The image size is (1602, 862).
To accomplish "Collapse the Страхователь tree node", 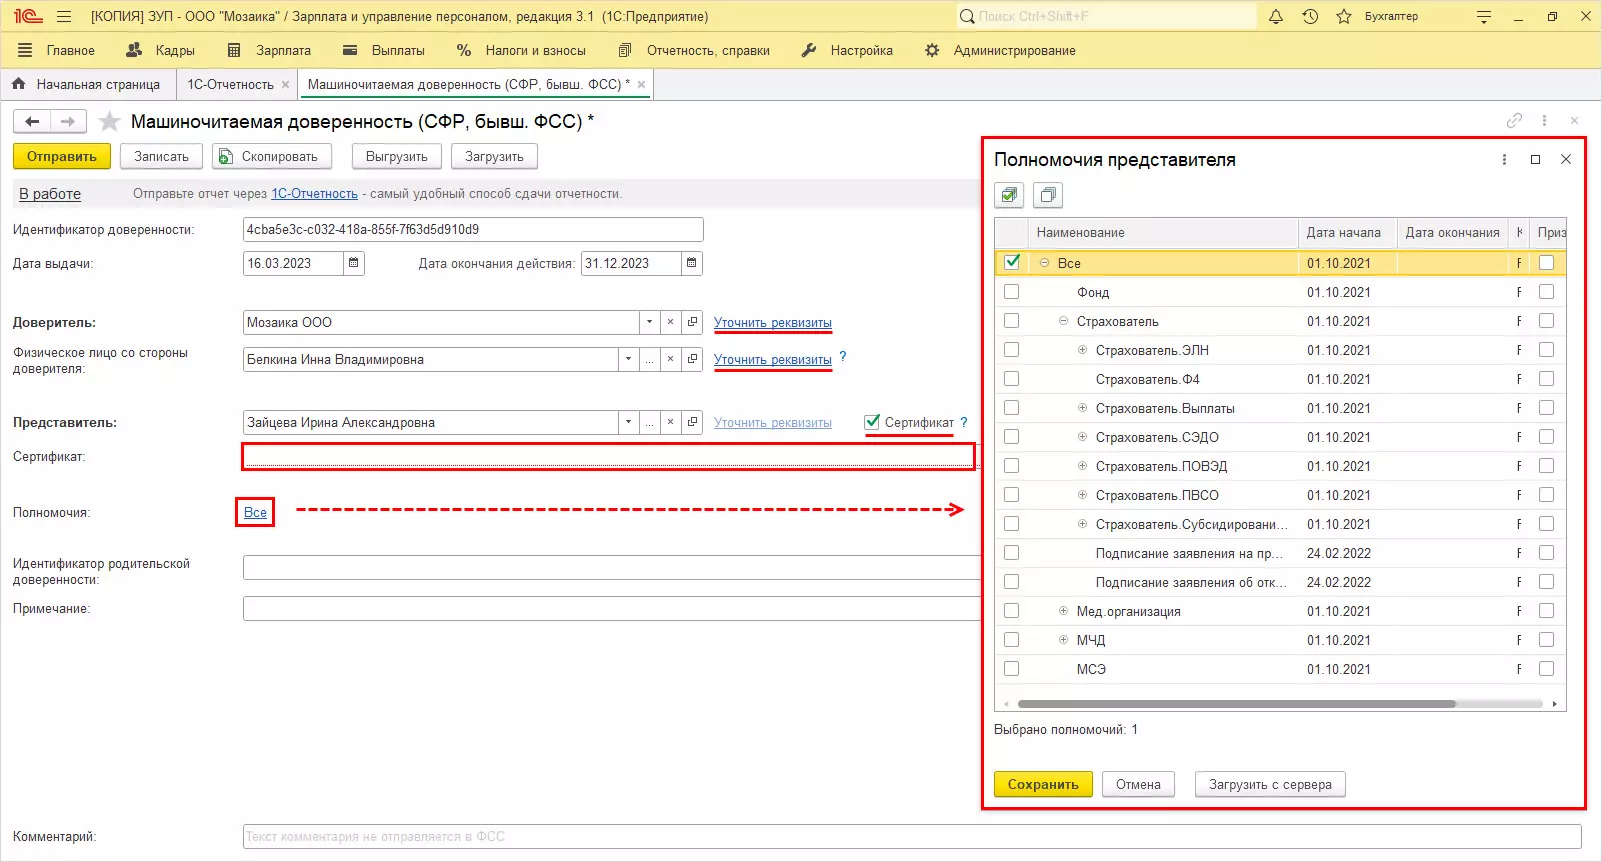I will coord(1063,321).
